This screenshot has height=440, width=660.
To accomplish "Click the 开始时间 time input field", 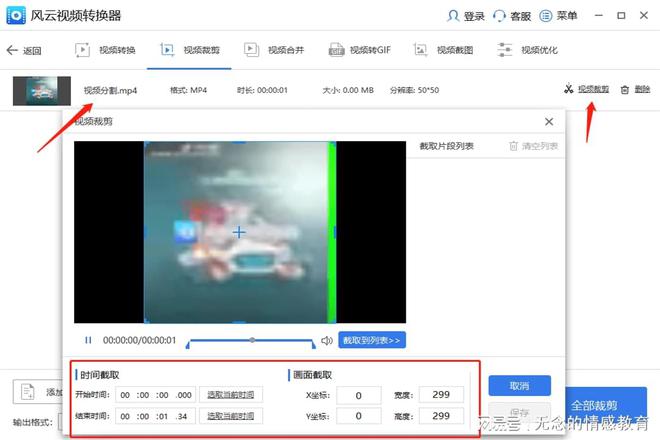I will 155,395.
